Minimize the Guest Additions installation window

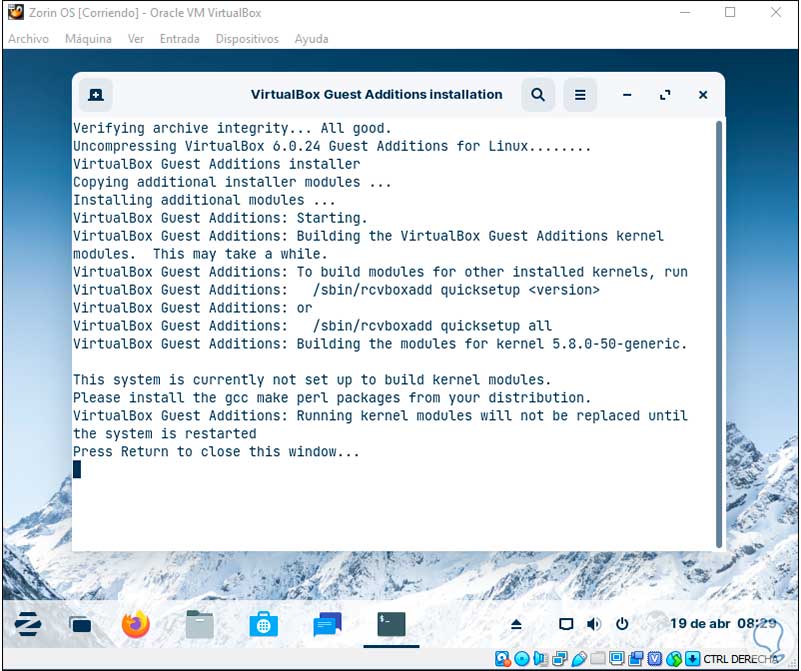tap(627, 95)
